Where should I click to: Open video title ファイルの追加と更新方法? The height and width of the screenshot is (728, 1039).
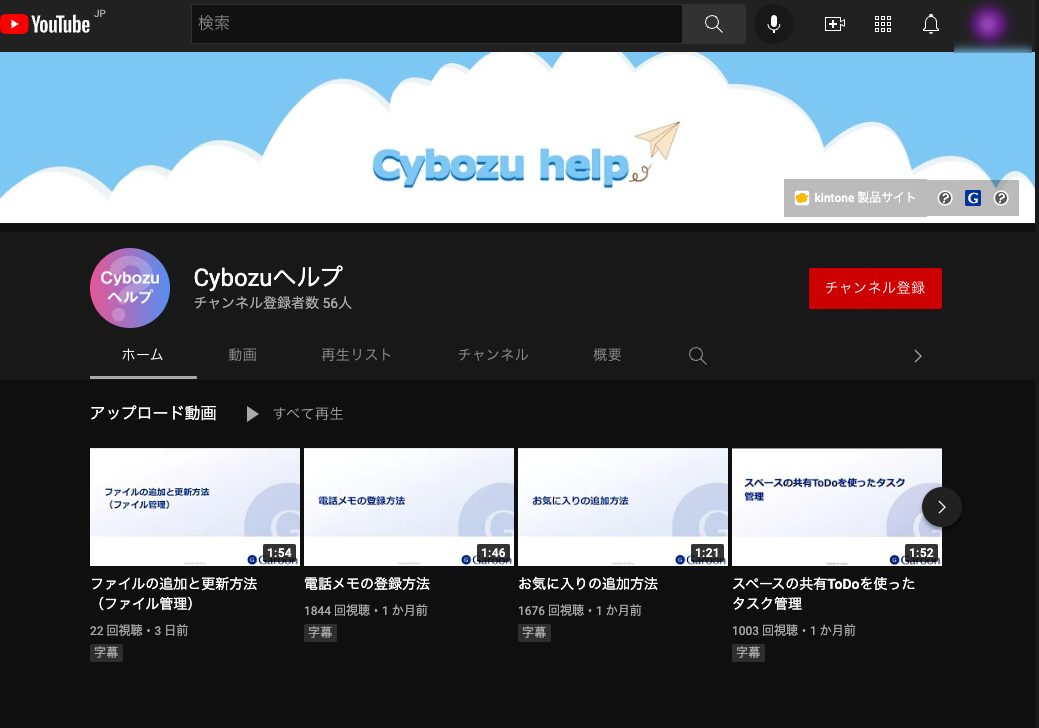click(174, 594)
